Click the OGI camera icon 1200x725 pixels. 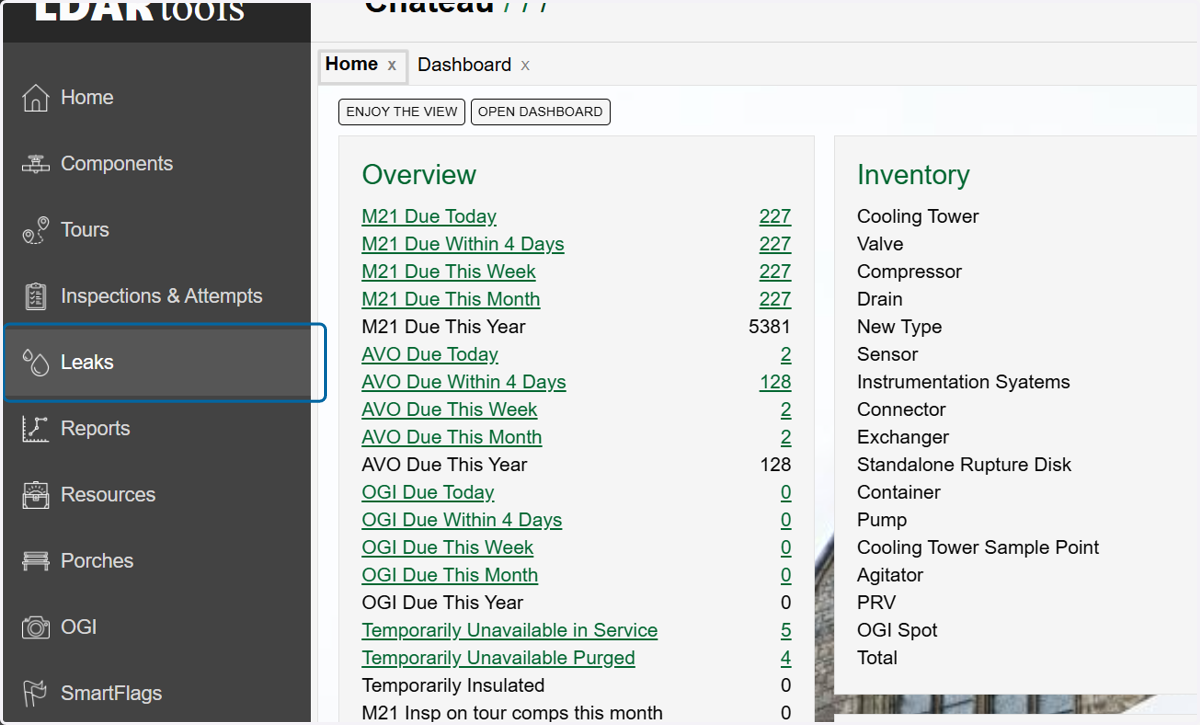[x=35, y=627]
